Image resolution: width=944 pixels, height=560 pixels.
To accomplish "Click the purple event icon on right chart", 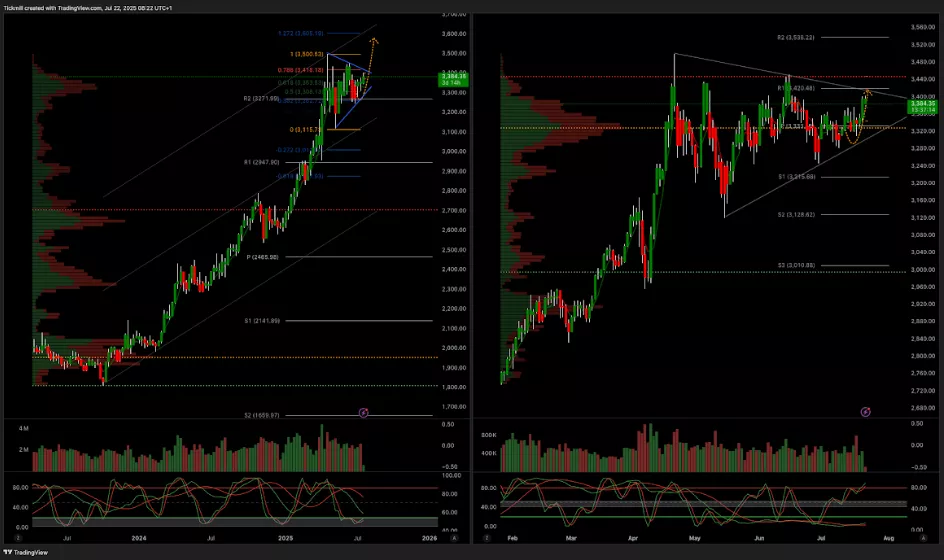I will [865, 412].
